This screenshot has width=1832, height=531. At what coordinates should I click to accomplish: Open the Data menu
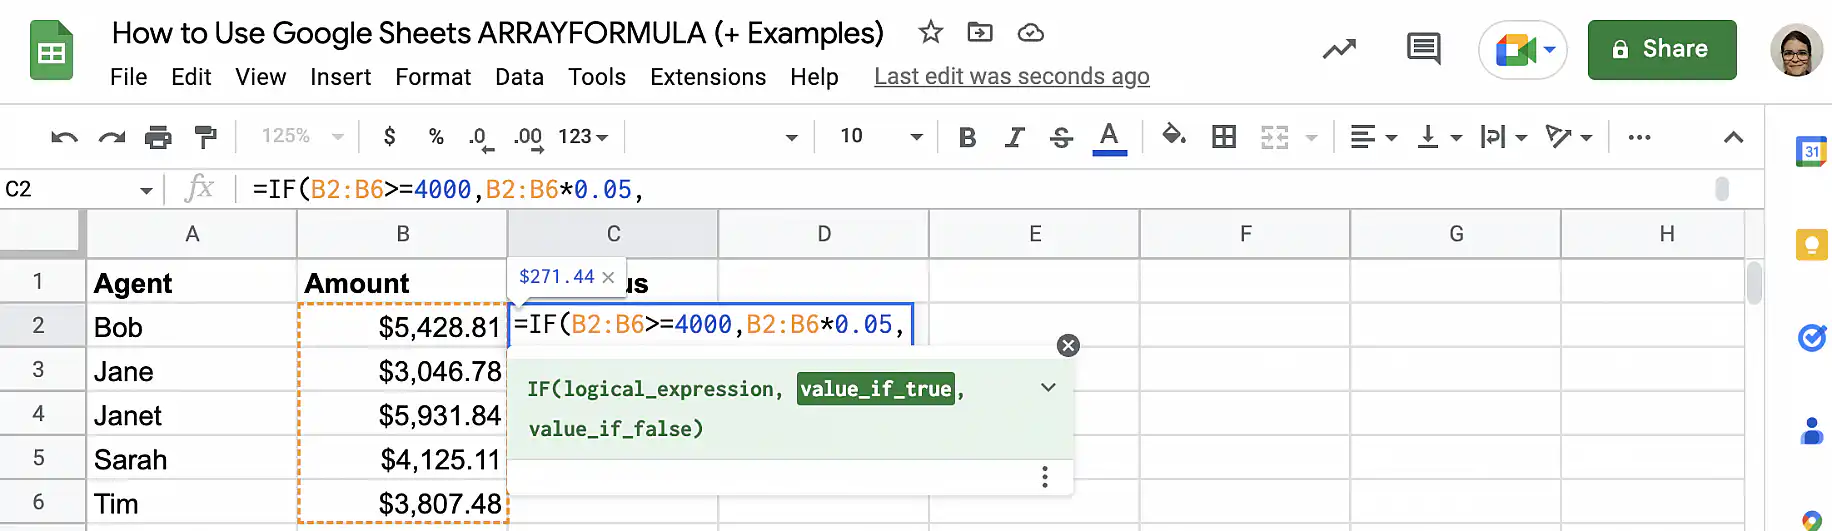point(519,77)
